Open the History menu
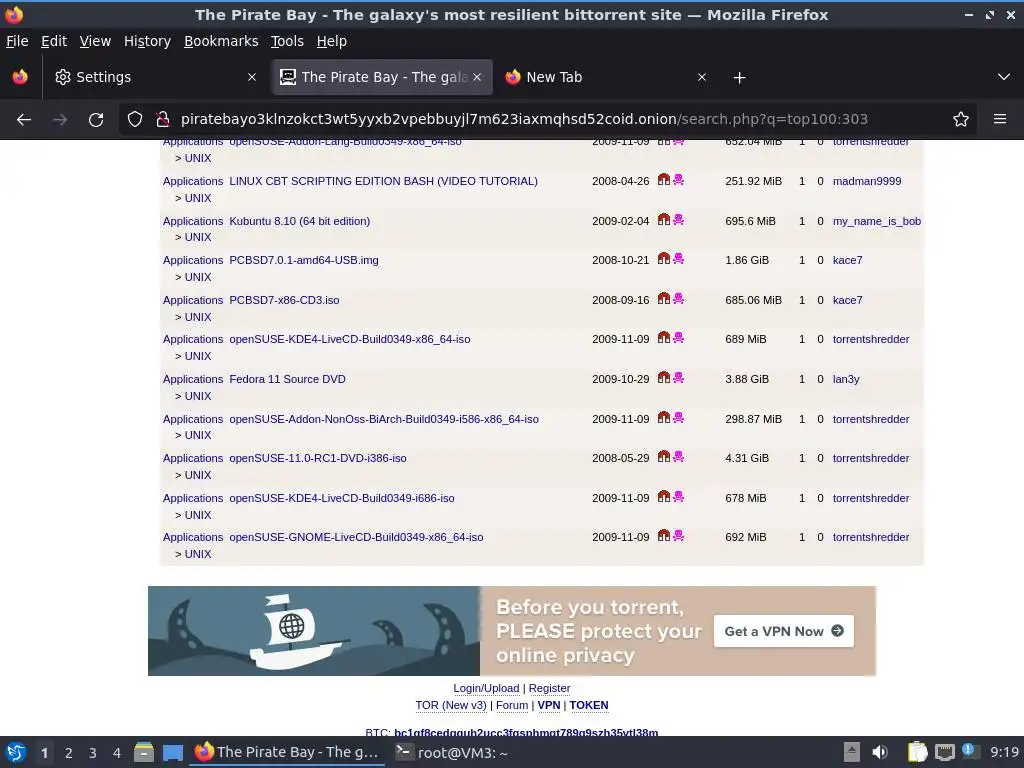This screenshot has height=768, width=1024. (148, 41)
